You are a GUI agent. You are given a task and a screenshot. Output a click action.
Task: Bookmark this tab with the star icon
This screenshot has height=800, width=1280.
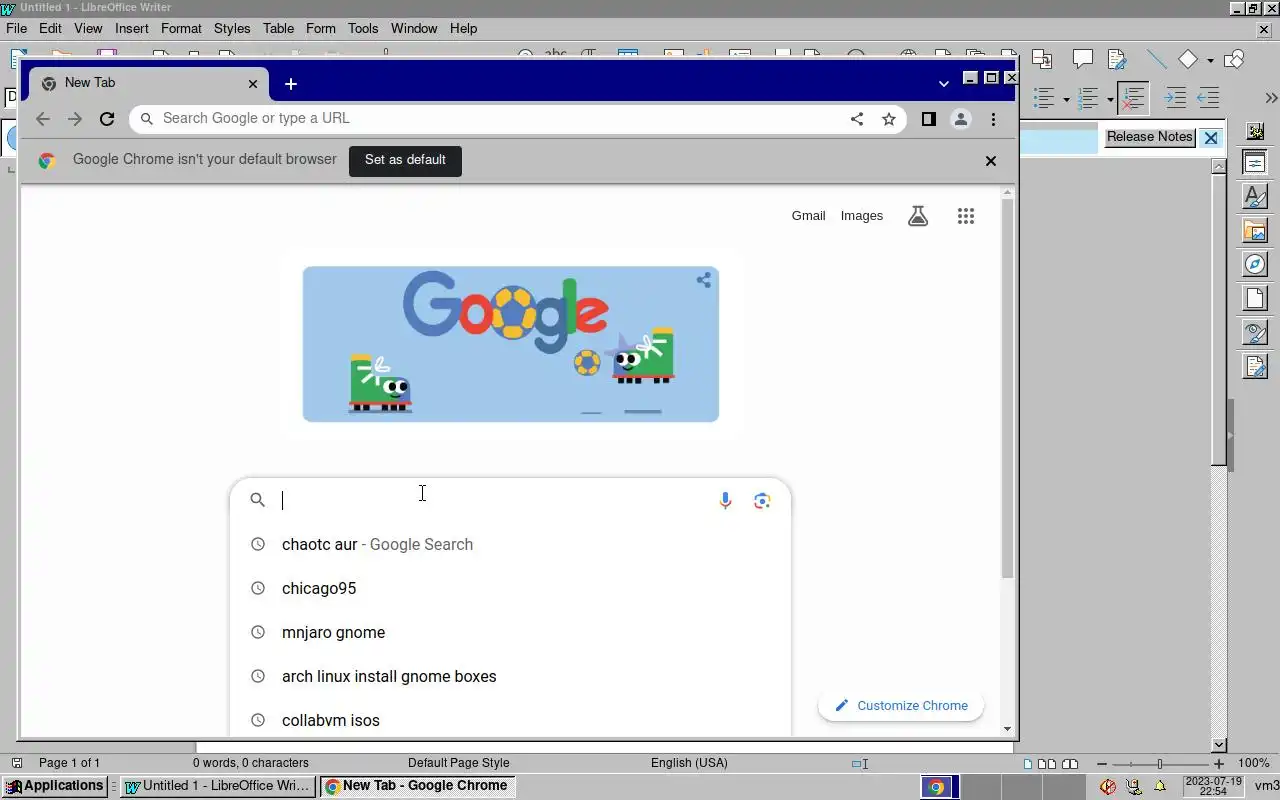(x=889, y=119)
